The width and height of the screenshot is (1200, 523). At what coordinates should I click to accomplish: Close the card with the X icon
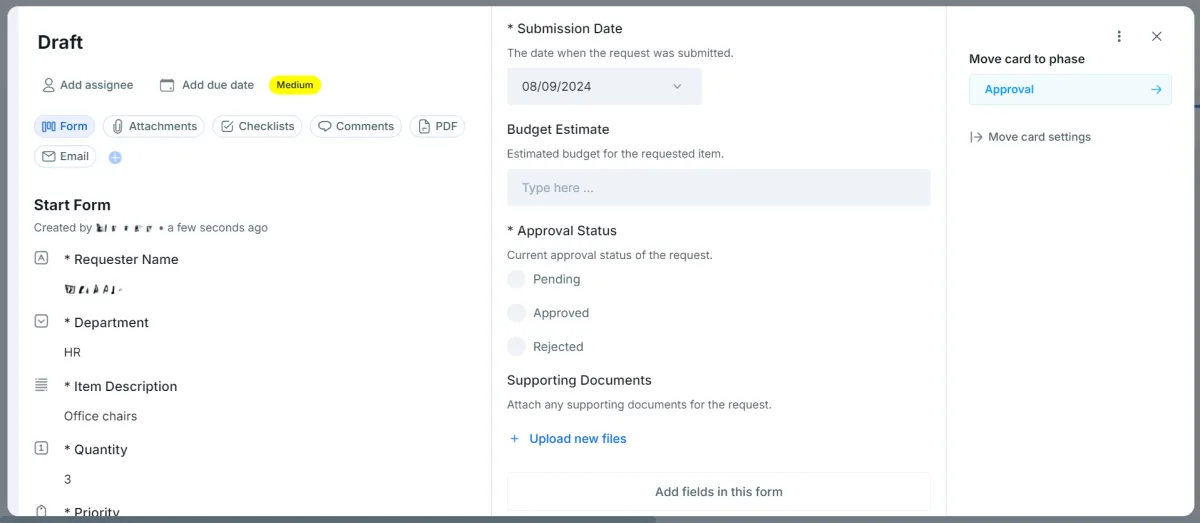pos(1157,36)
